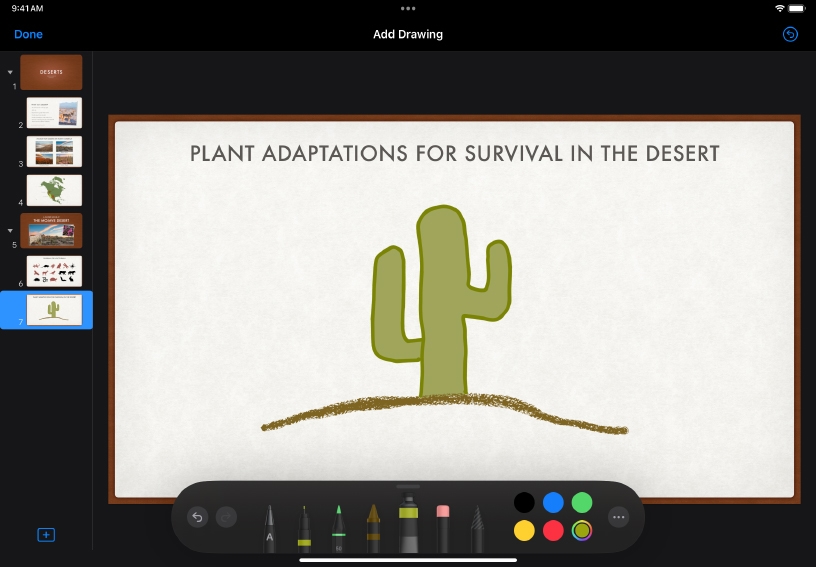This screenshot has width=816, height=567.
Task: Choose the green marker tool
Action: click(x=338, y=528)
